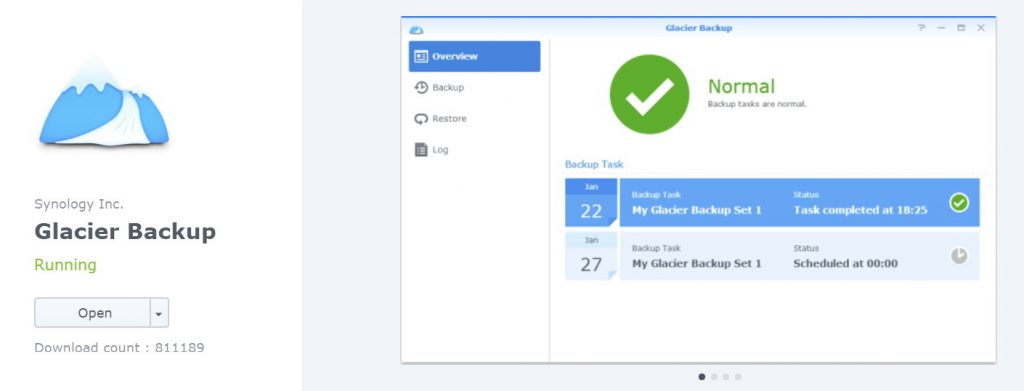Expand the dropdown arrow beside Open
The height and width of the screenshot is (391, 1024).
point(159,313)
